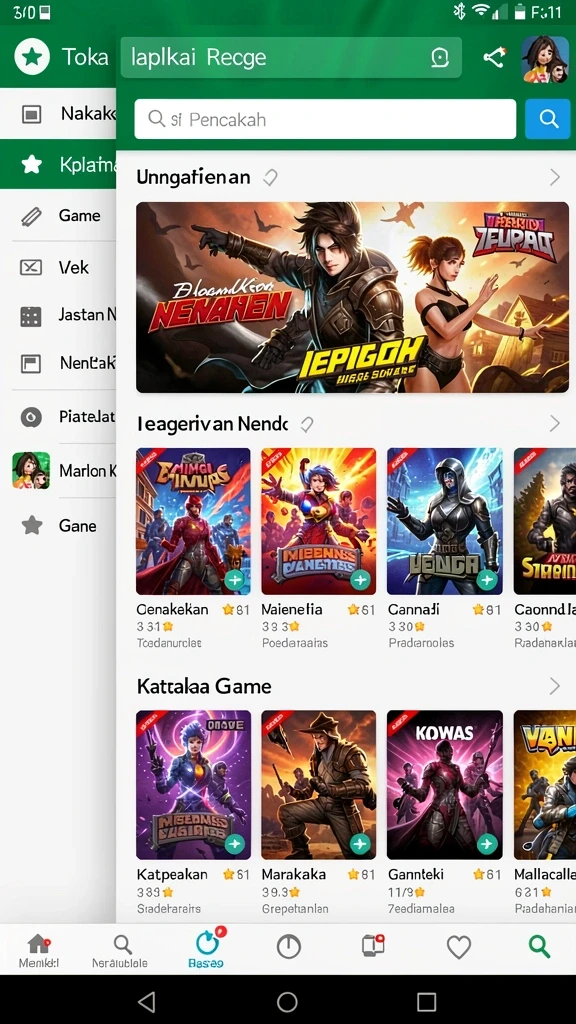Open Vek in the sidebar
Screen dimensions: 576x1024
[x=58, y=267]
